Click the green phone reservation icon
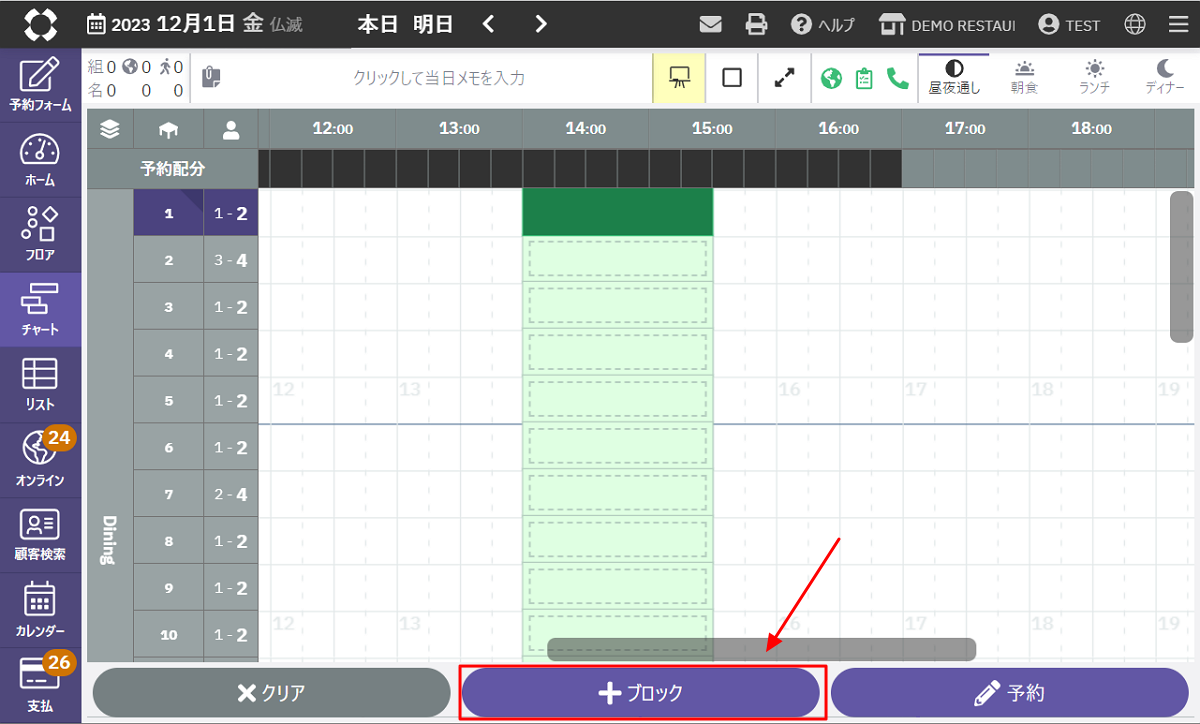The image size is (1200, 724). [897, 77]
